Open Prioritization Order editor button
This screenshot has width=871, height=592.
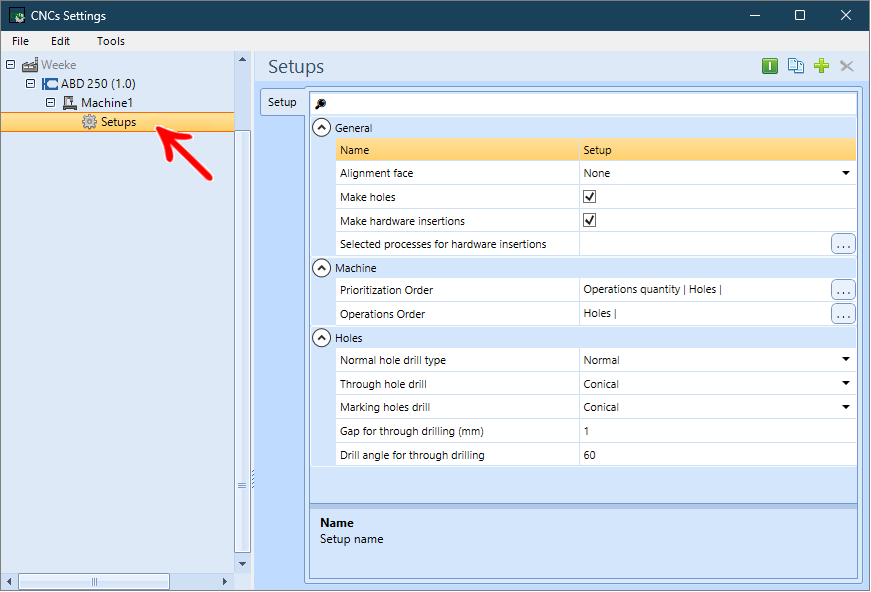[843, 290]
